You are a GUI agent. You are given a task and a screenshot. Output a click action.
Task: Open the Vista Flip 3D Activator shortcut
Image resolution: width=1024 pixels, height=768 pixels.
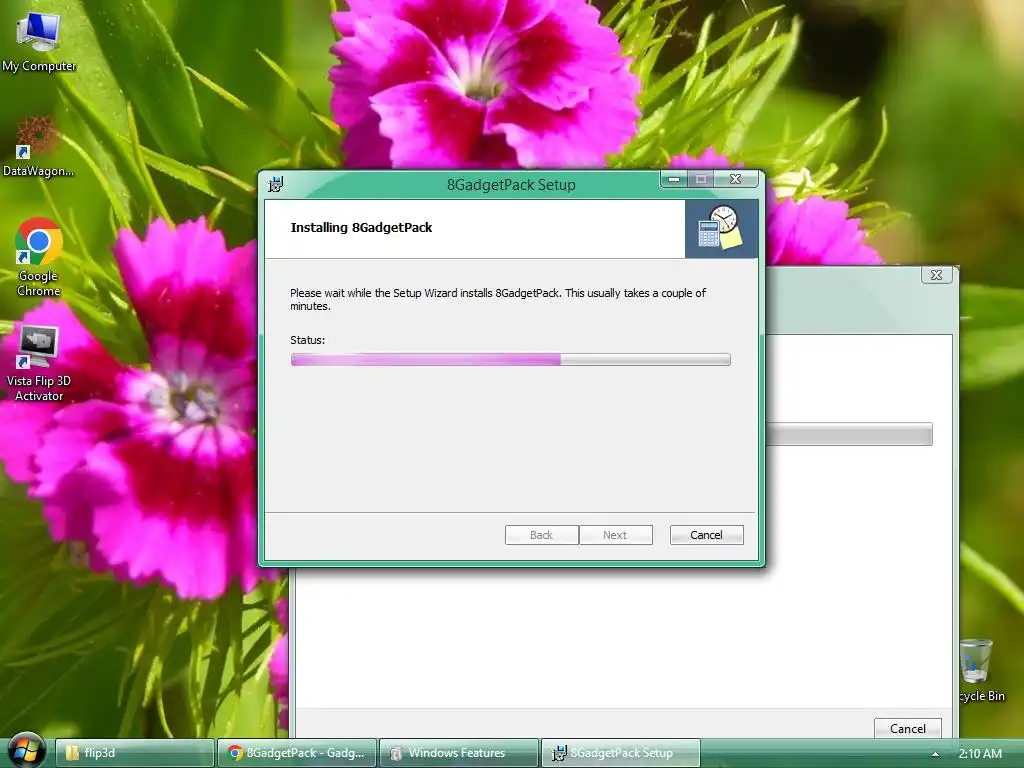[39, 364]
